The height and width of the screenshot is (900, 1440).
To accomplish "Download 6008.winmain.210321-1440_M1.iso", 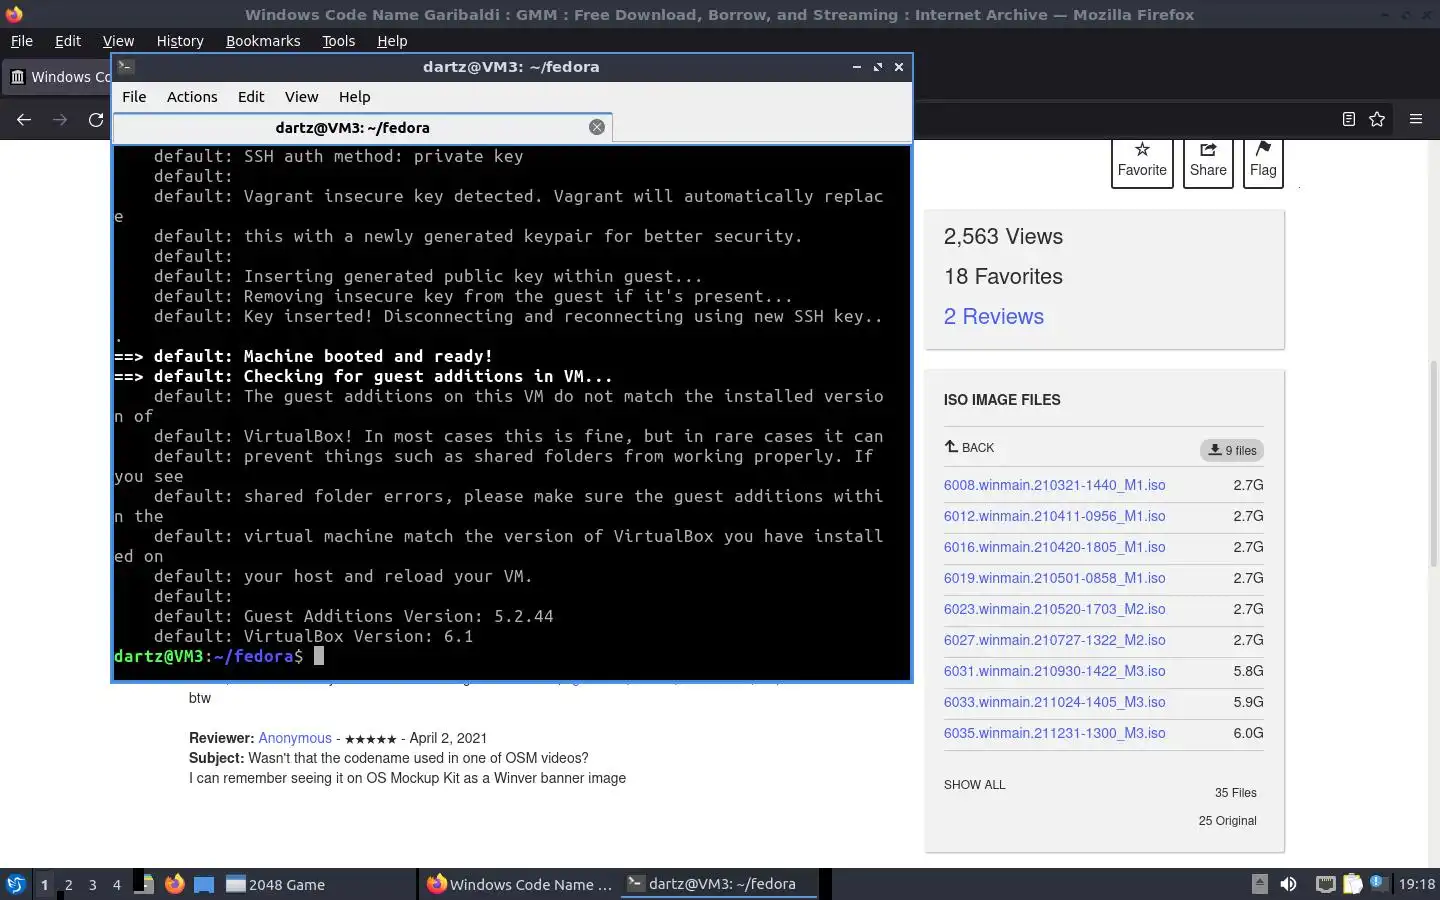I will coord(1054,485).
